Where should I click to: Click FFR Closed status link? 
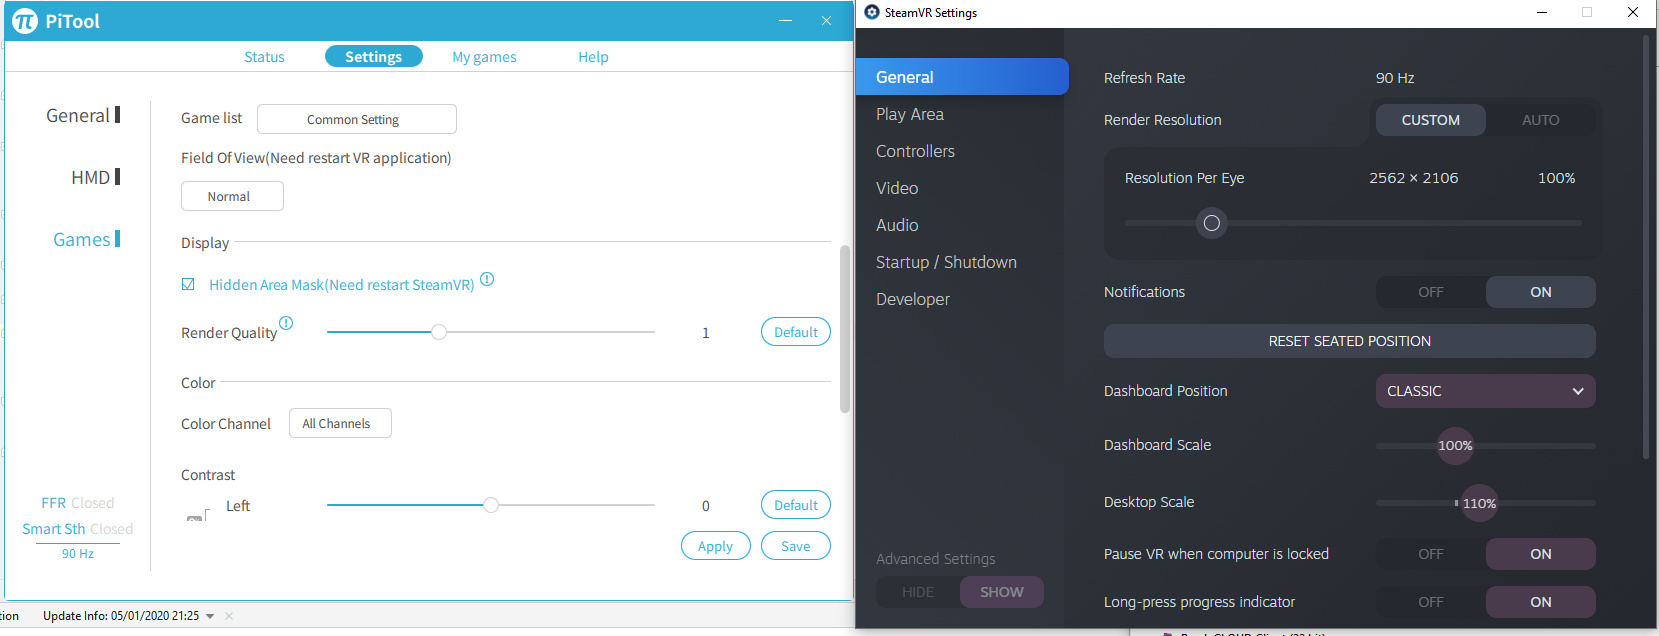[78, 503]
